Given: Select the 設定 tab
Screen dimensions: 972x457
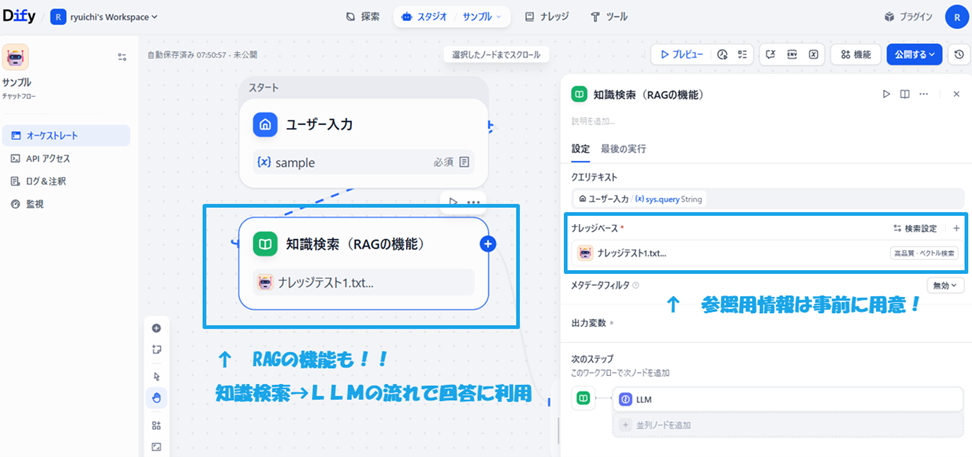Looking at the screenshot, I should (x=580, y=149).
